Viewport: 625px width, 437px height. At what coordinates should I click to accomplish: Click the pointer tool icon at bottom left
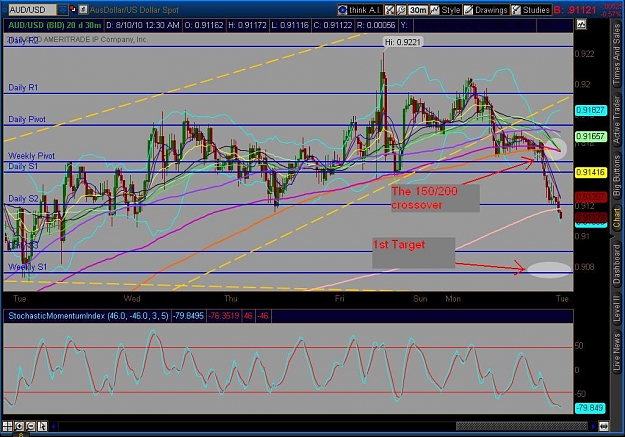(42, 426)
